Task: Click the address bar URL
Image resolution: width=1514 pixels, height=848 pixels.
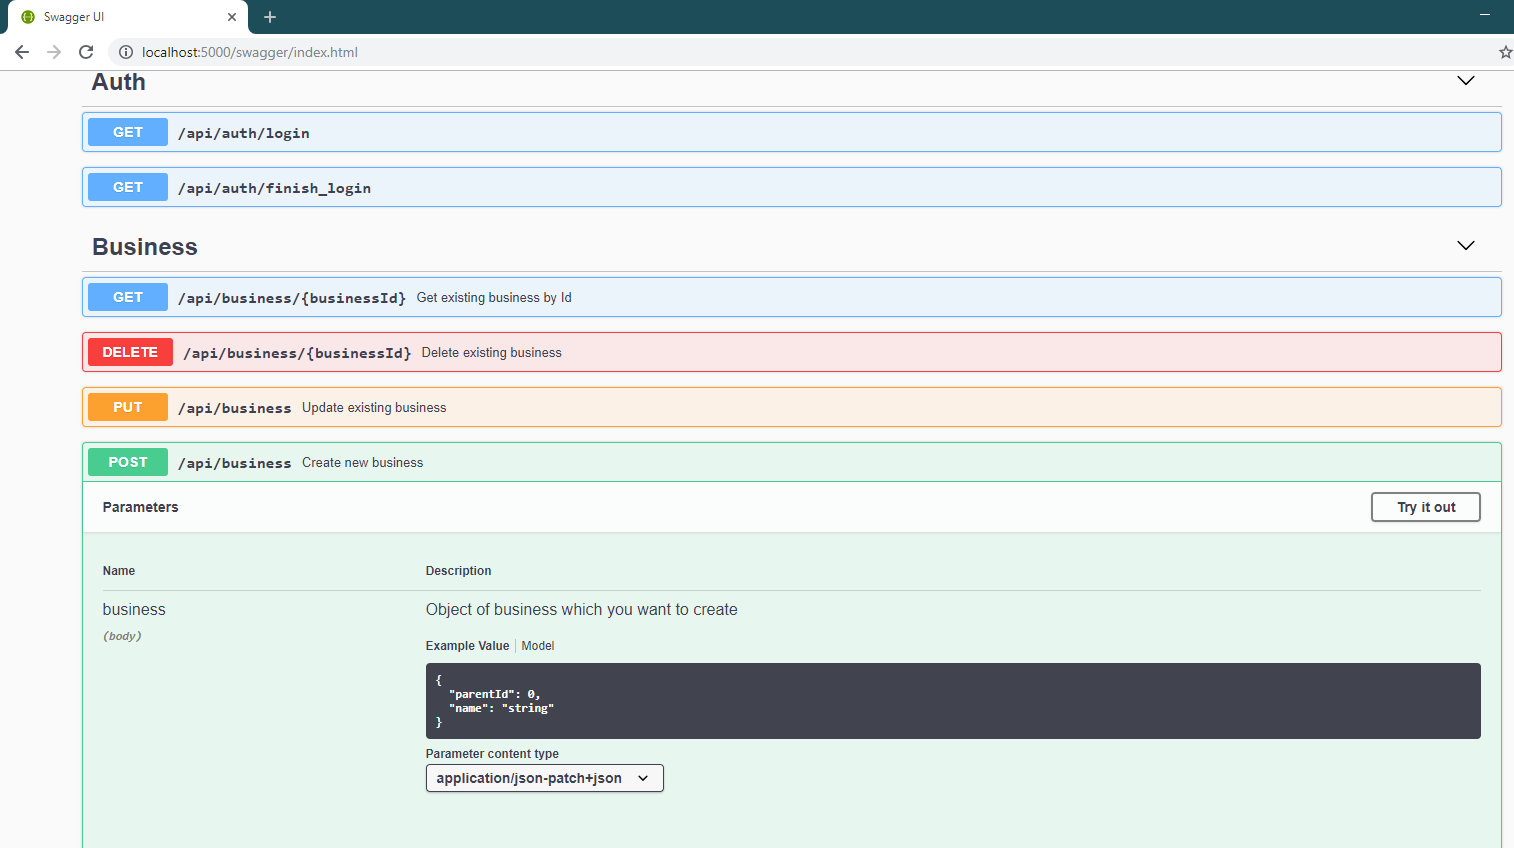Action: click(250, 52)
